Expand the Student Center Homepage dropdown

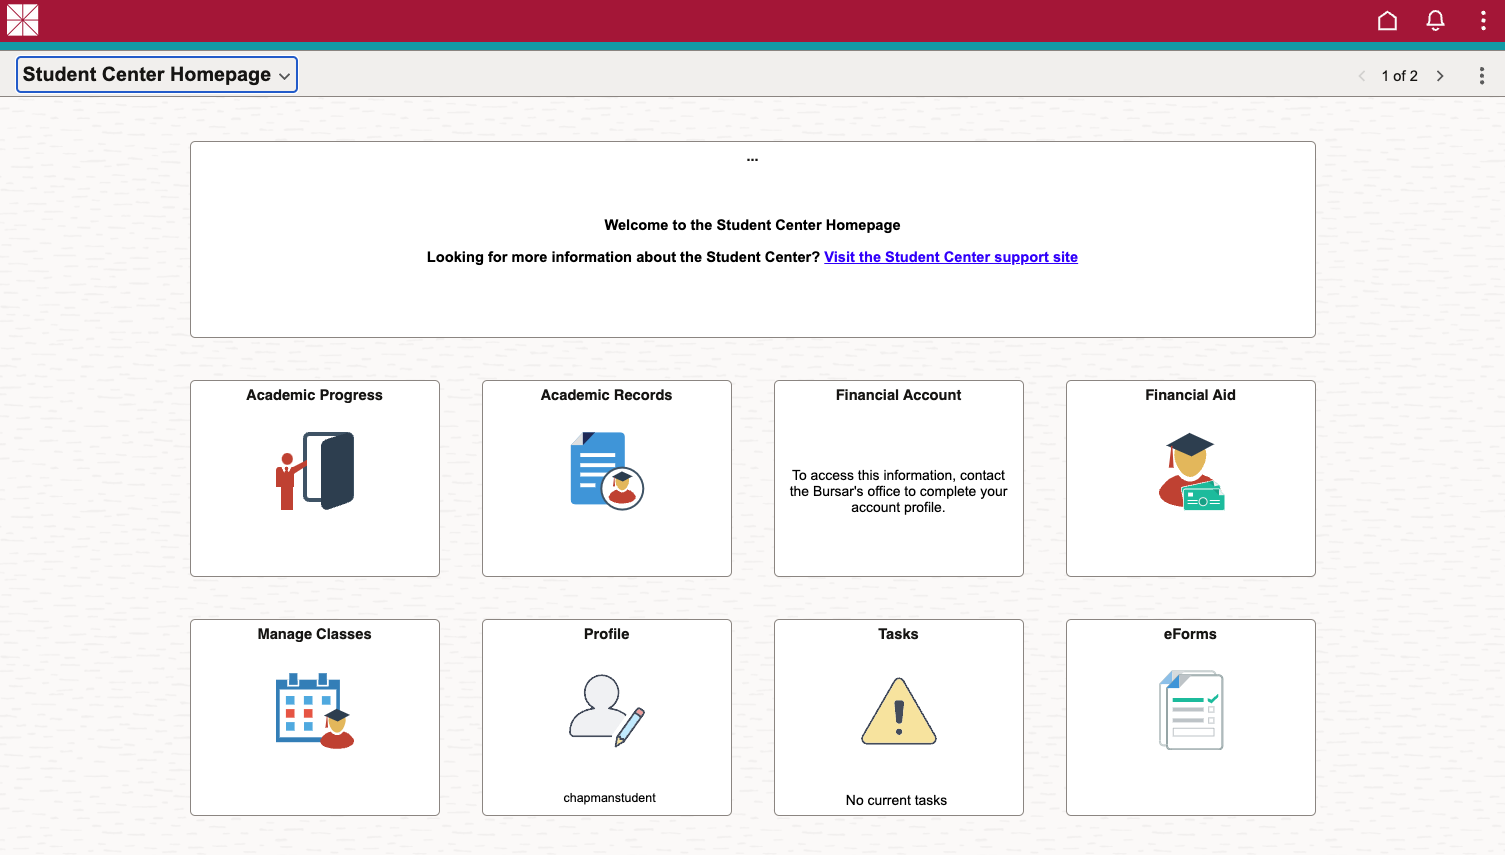tap(157, 75)
